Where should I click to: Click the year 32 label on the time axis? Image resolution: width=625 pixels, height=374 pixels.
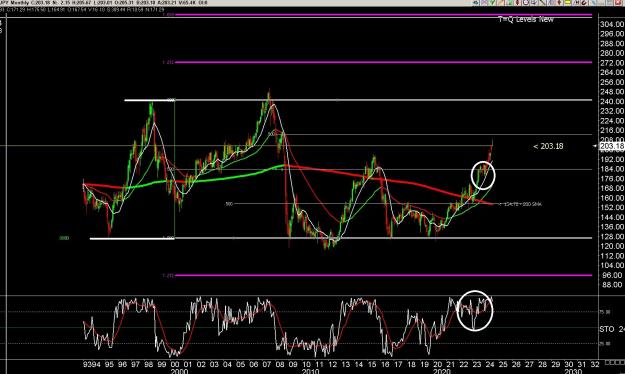click(595, 364)
